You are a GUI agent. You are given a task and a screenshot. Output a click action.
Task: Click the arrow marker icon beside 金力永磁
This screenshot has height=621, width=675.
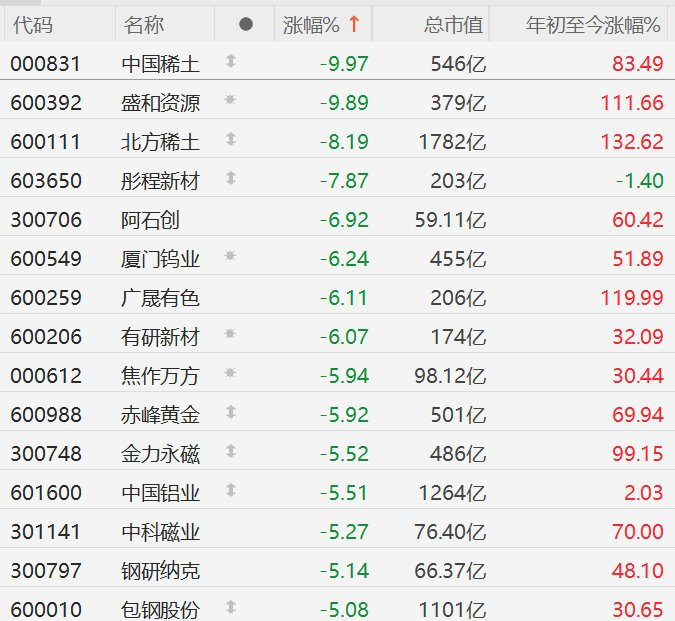[x=231, y=451]
